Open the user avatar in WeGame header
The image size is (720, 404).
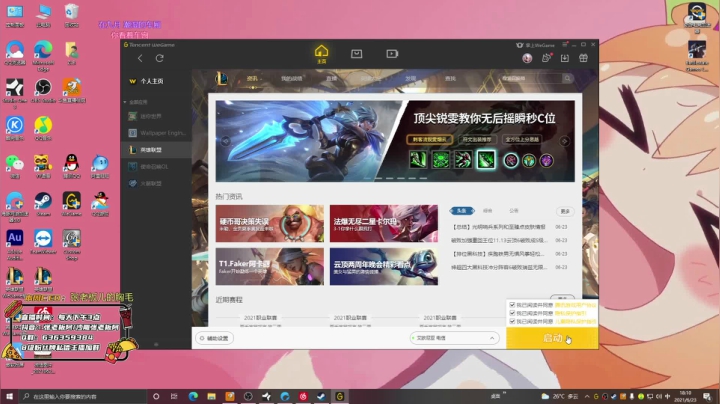click(527, 58)
